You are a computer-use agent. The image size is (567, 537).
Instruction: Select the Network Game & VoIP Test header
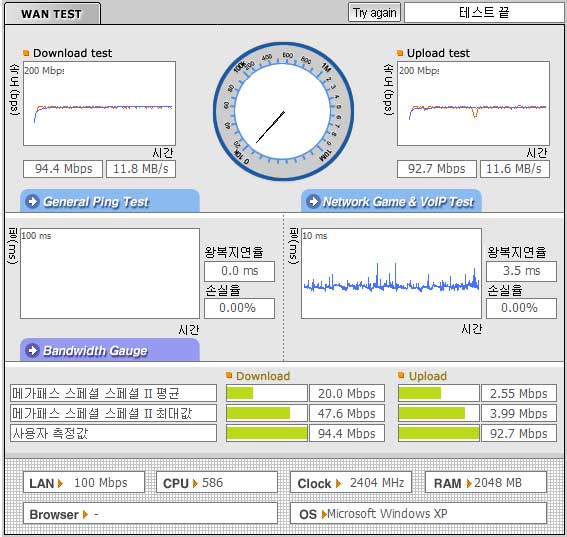[391, 201]
